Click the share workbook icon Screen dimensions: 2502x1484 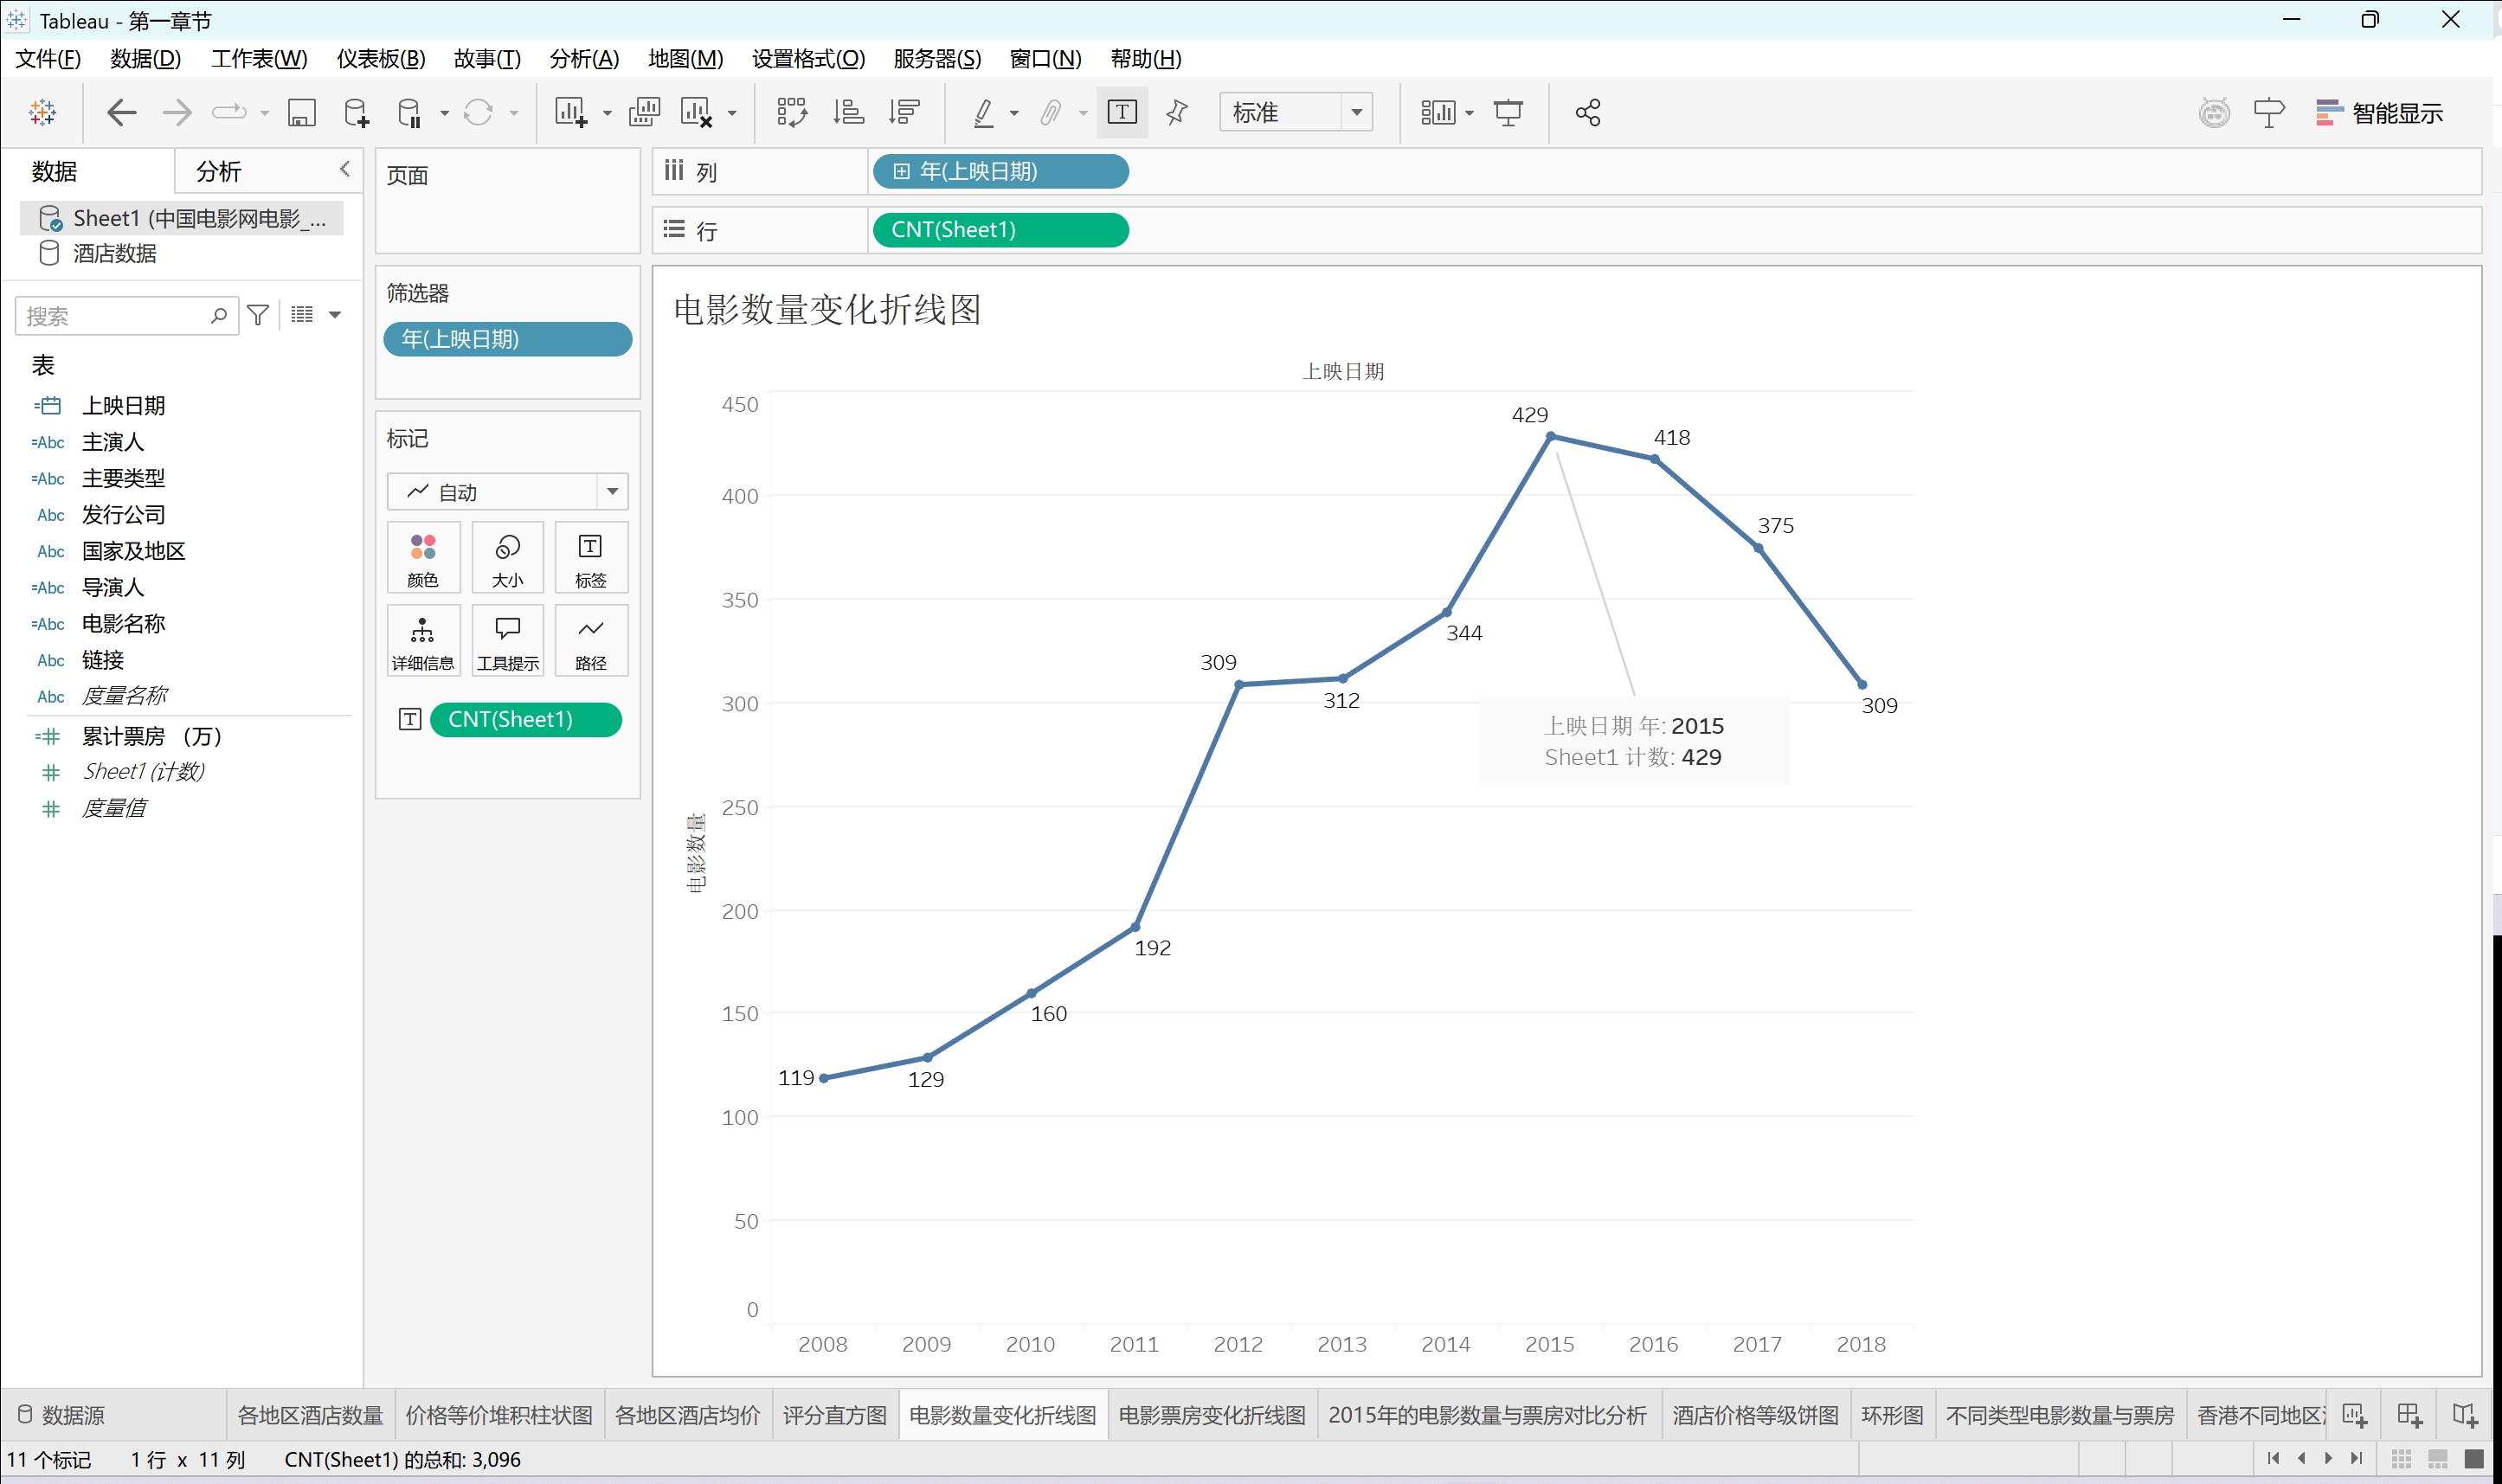(x=1587, y=112)
